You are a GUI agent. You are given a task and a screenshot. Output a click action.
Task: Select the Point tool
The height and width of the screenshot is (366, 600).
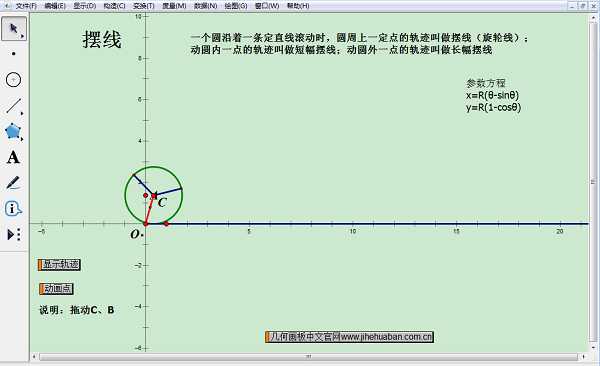click(14, 54)
